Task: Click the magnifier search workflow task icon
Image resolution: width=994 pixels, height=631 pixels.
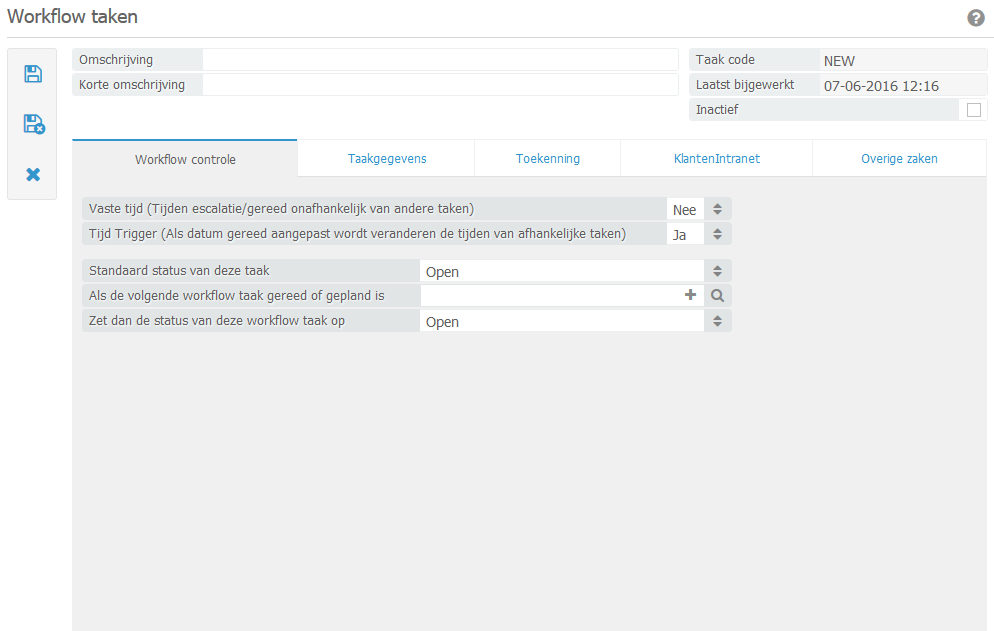Action: [717, 296]
